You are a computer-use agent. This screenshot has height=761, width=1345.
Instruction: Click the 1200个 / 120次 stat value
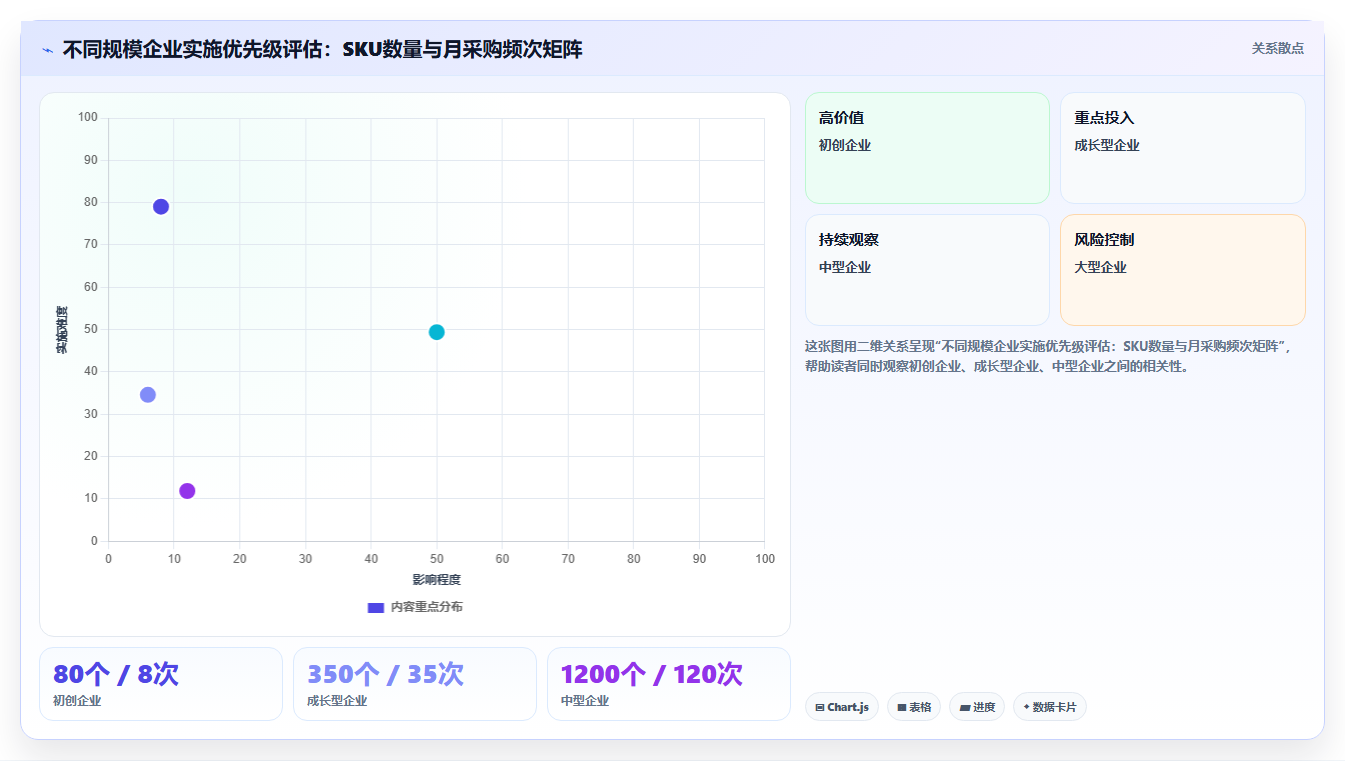(652, 674)
